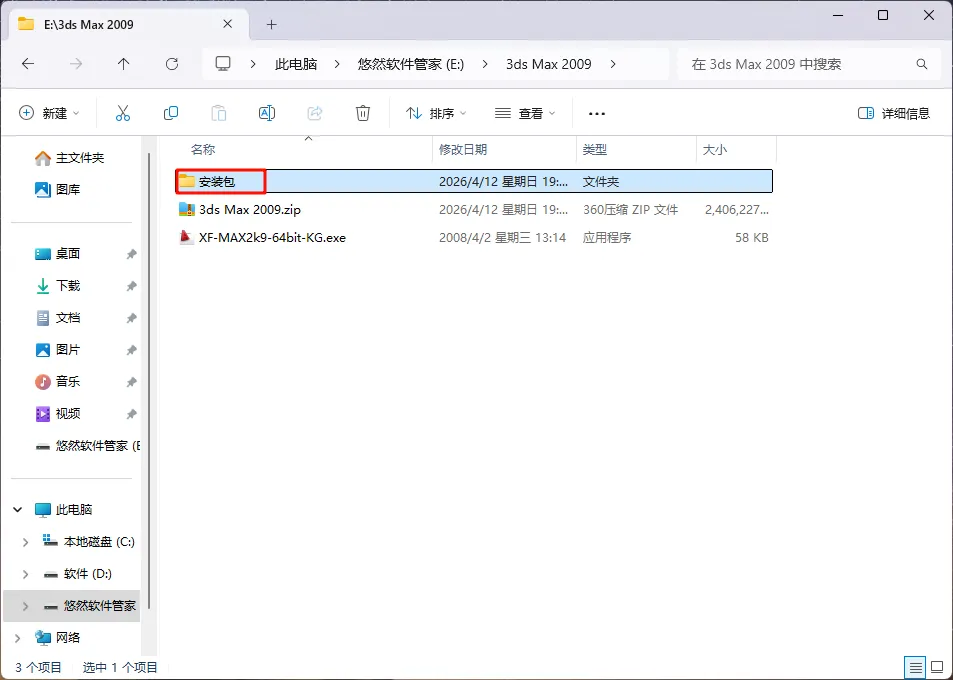Click the navigation pane scrollbar
This screenshot has height=680, width=953.
coord(150,381)
